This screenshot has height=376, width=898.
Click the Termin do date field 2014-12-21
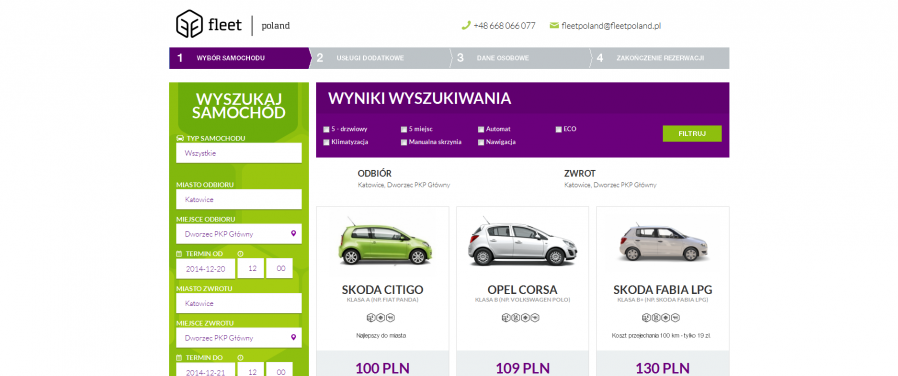pos(205,370)
